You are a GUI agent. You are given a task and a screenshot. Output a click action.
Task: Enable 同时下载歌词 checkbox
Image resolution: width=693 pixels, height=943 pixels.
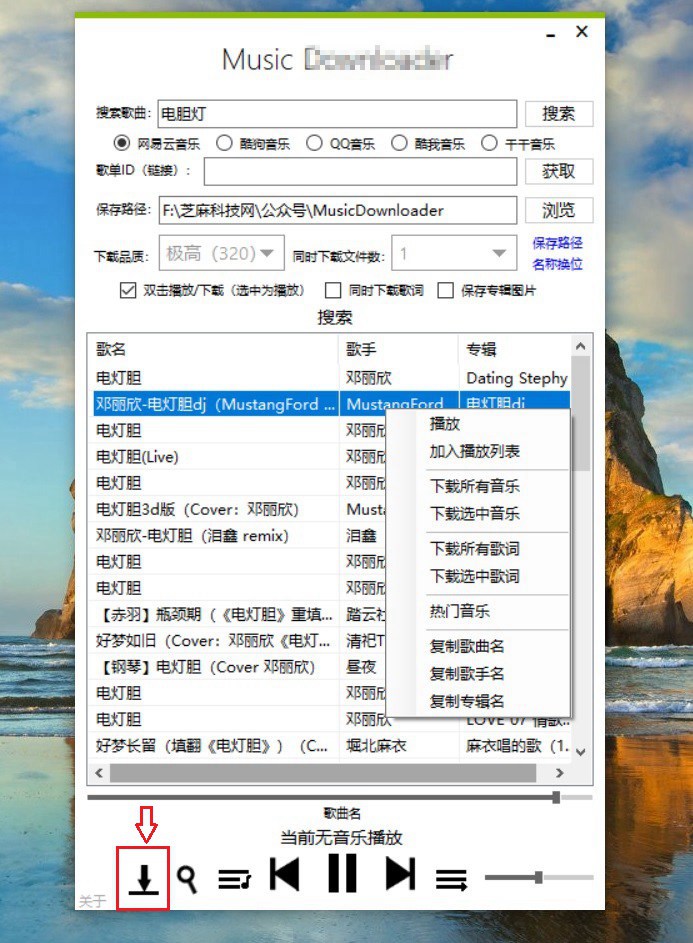(333, 290)
